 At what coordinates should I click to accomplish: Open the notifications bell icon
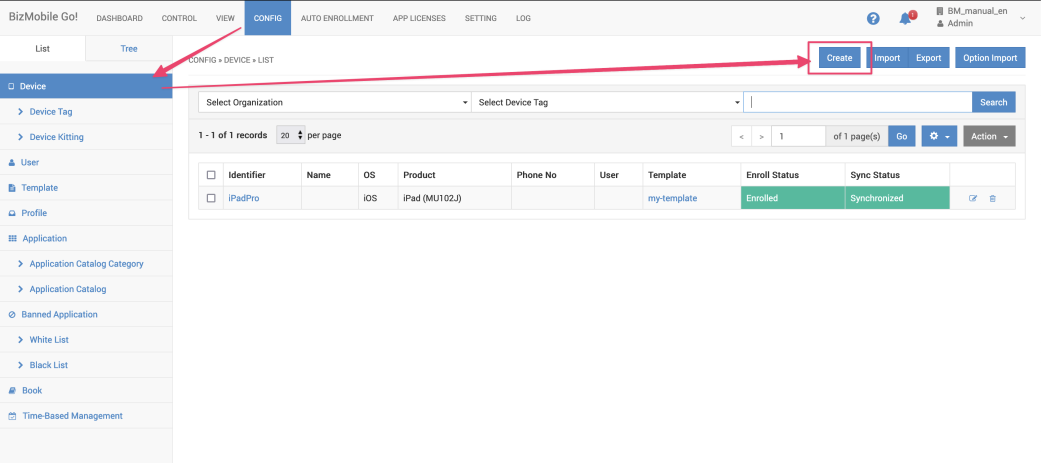pyautogui.click(x=905, y=18)
